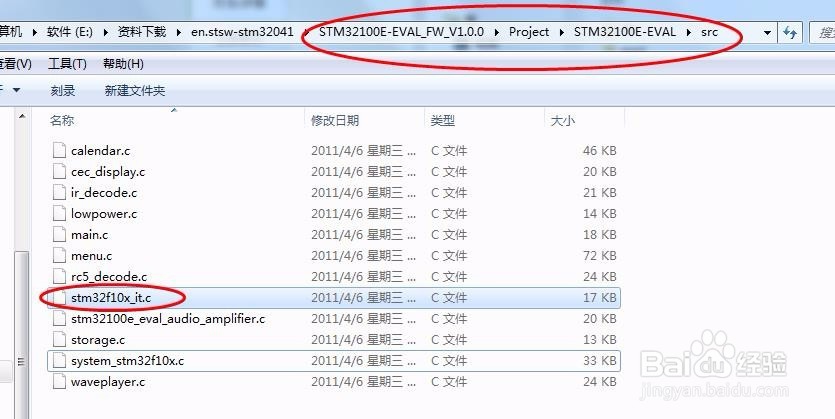The image size is (835, 419).
Task: Click the storage.c file icon
Action: coord(59,340)
